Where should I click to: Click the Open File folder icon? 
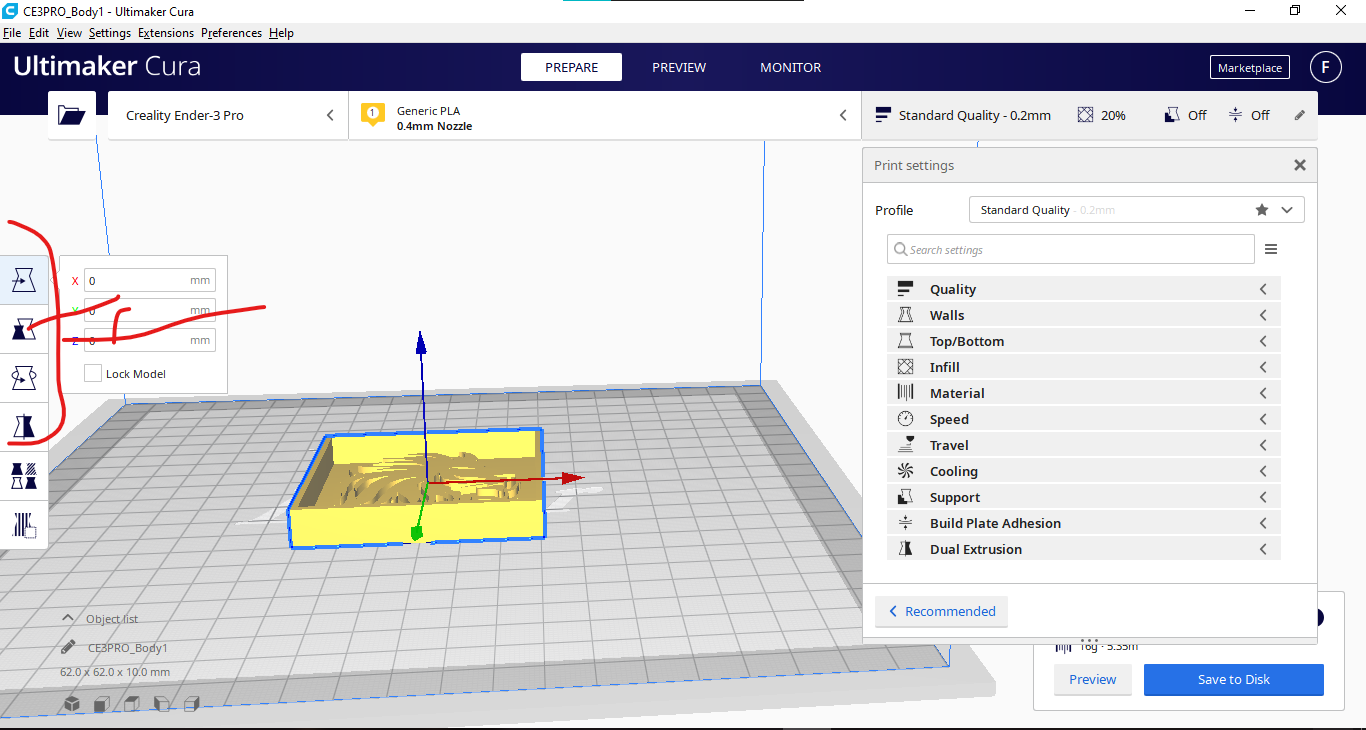pyautogui.click(x=72, y=115)
